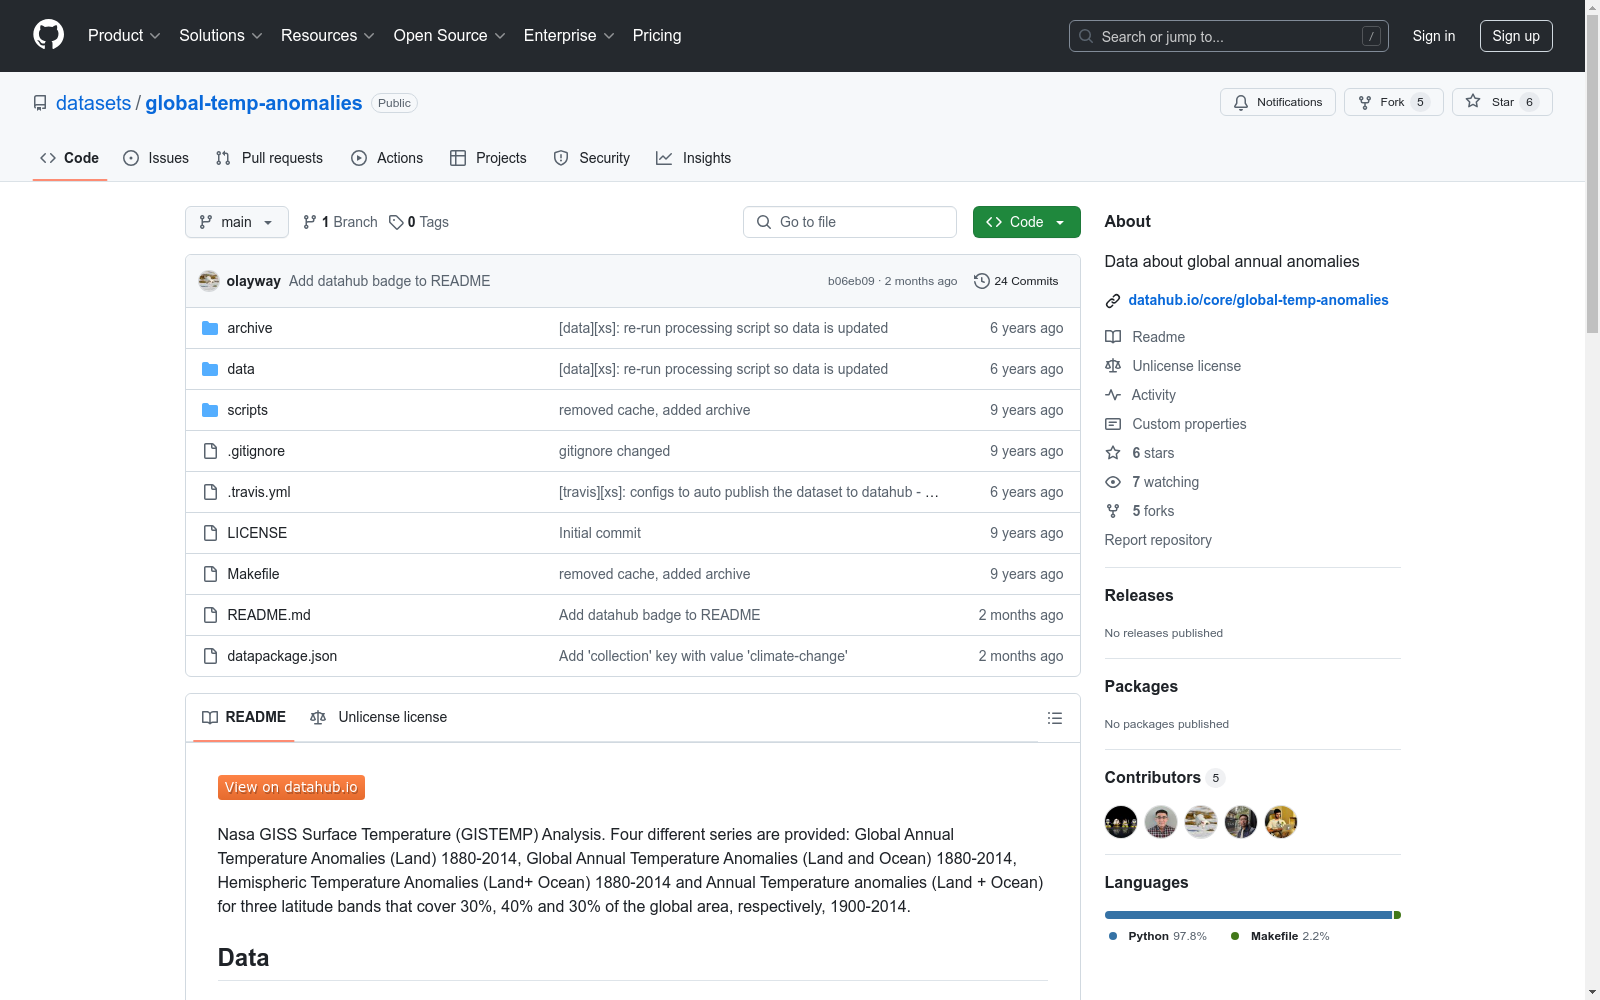The image size is (1600, 1000).
Task: Switch to the Actions tab
Action: point(387,158)
